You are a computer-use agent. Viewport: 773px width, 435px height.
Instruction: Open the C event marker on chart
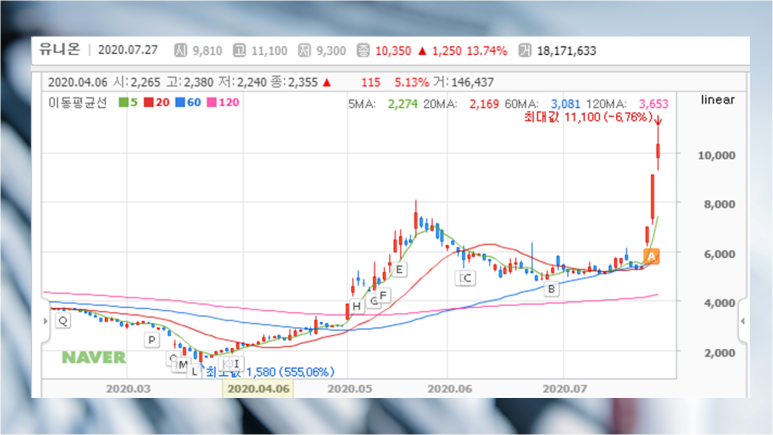[x=465, y=278]
